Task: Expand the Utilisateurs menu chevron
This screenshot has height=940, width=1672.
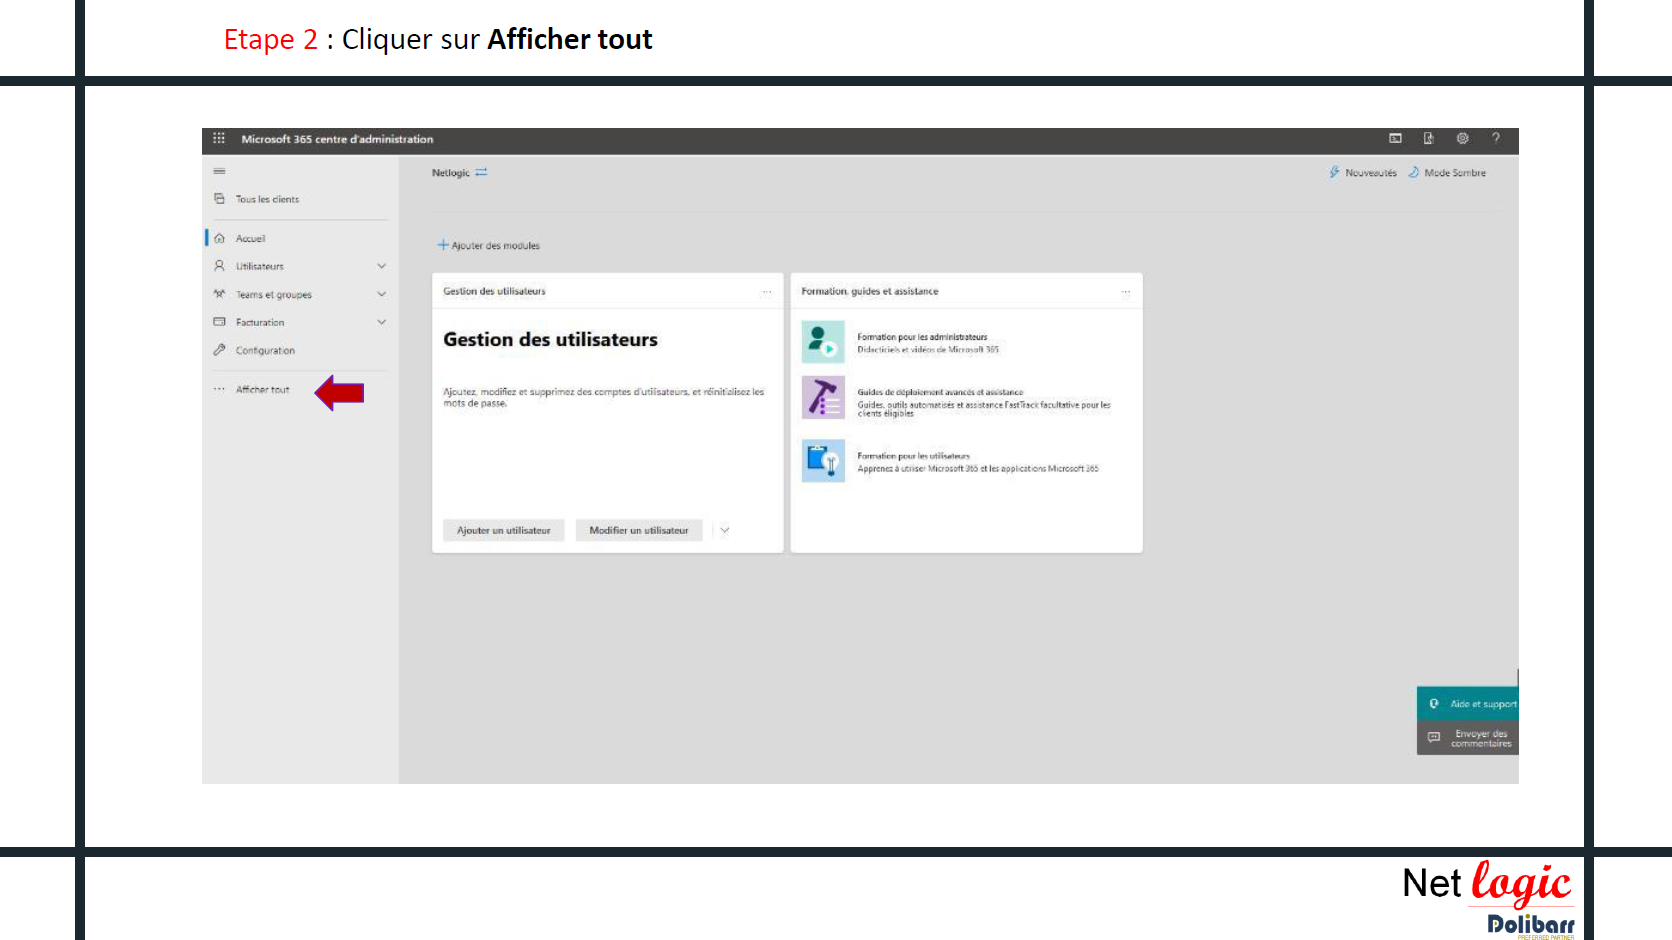Action: (381, 266)
